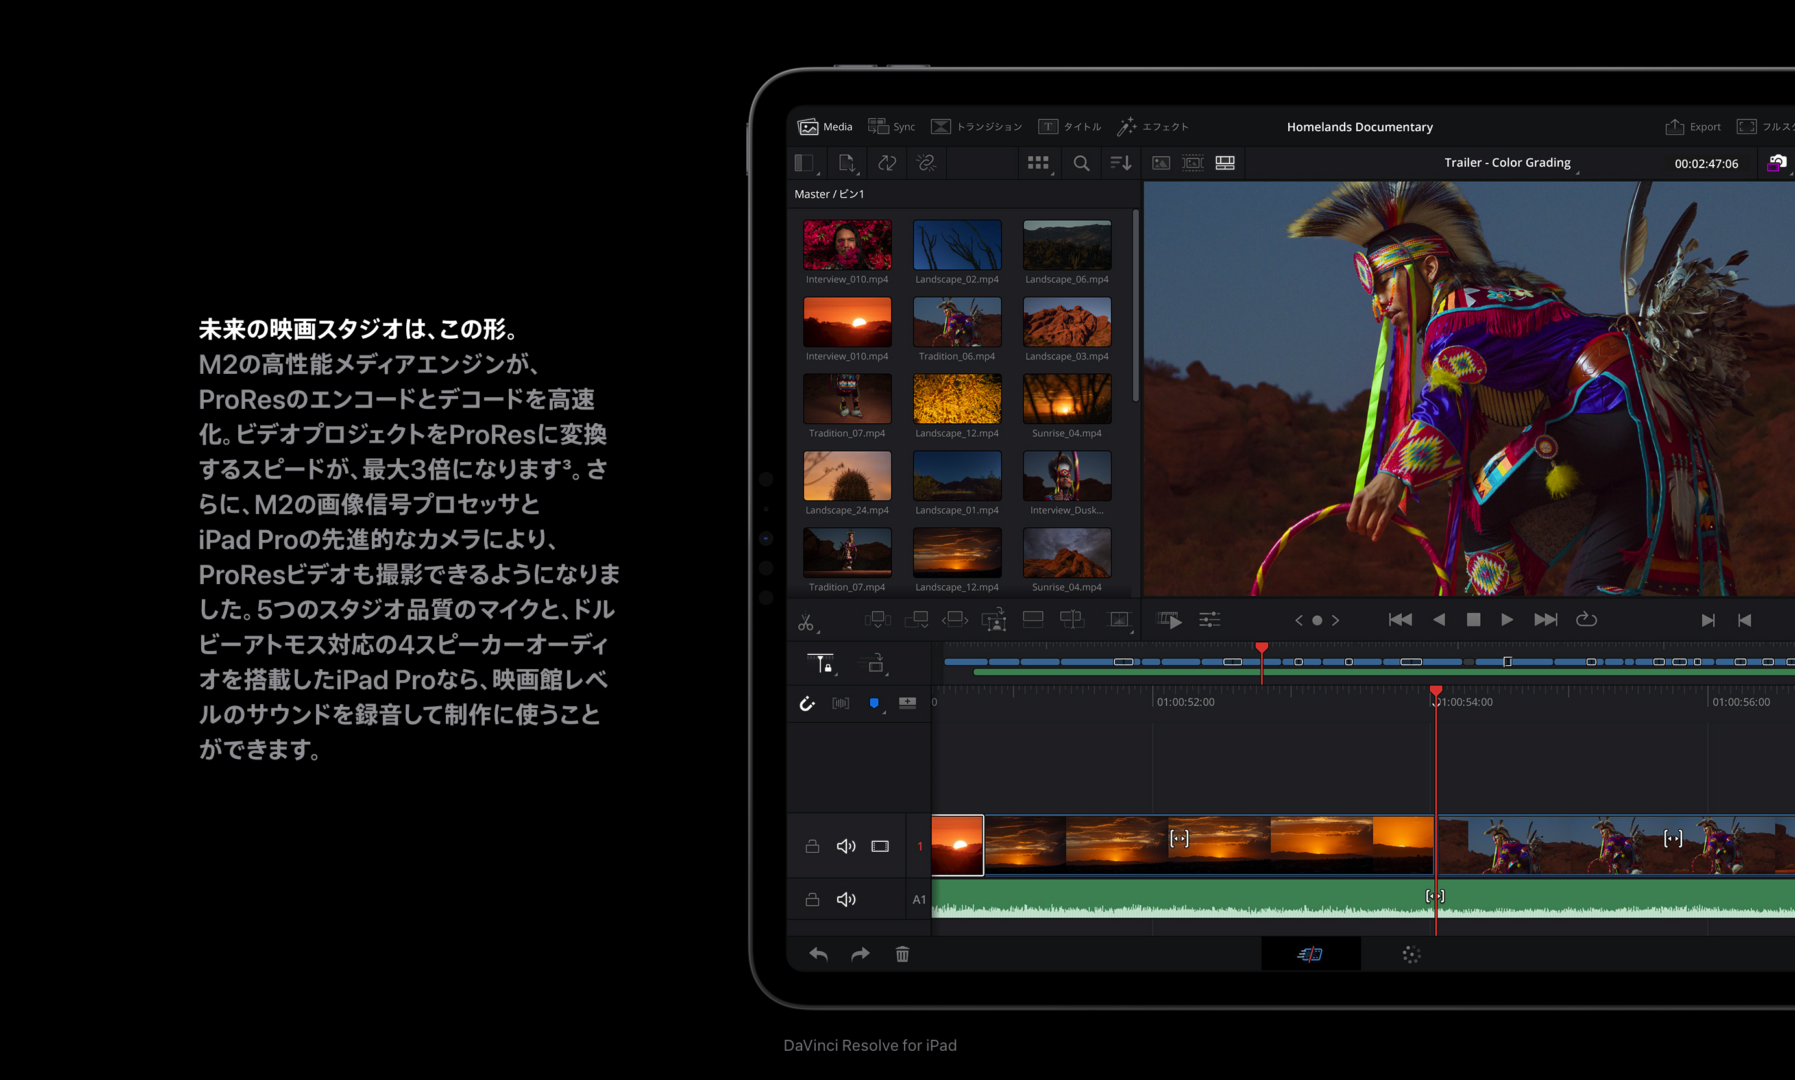
Task: Open the トランジション transitions tab
Action: [976, 127]
